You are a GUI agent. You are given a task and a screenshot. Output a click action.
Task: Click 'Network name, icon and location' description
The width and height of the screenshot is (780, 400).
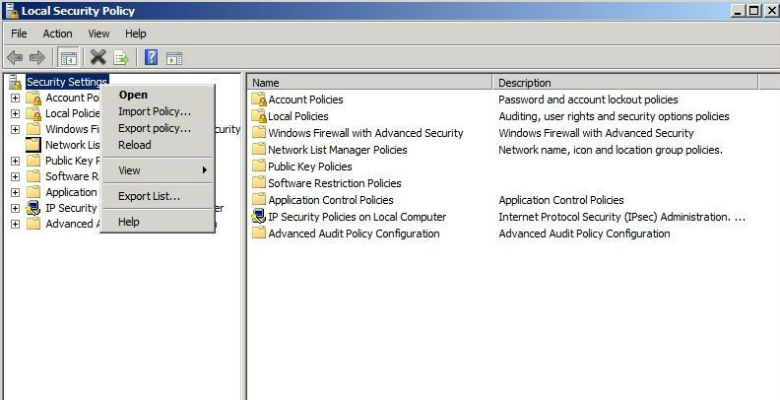610,150
